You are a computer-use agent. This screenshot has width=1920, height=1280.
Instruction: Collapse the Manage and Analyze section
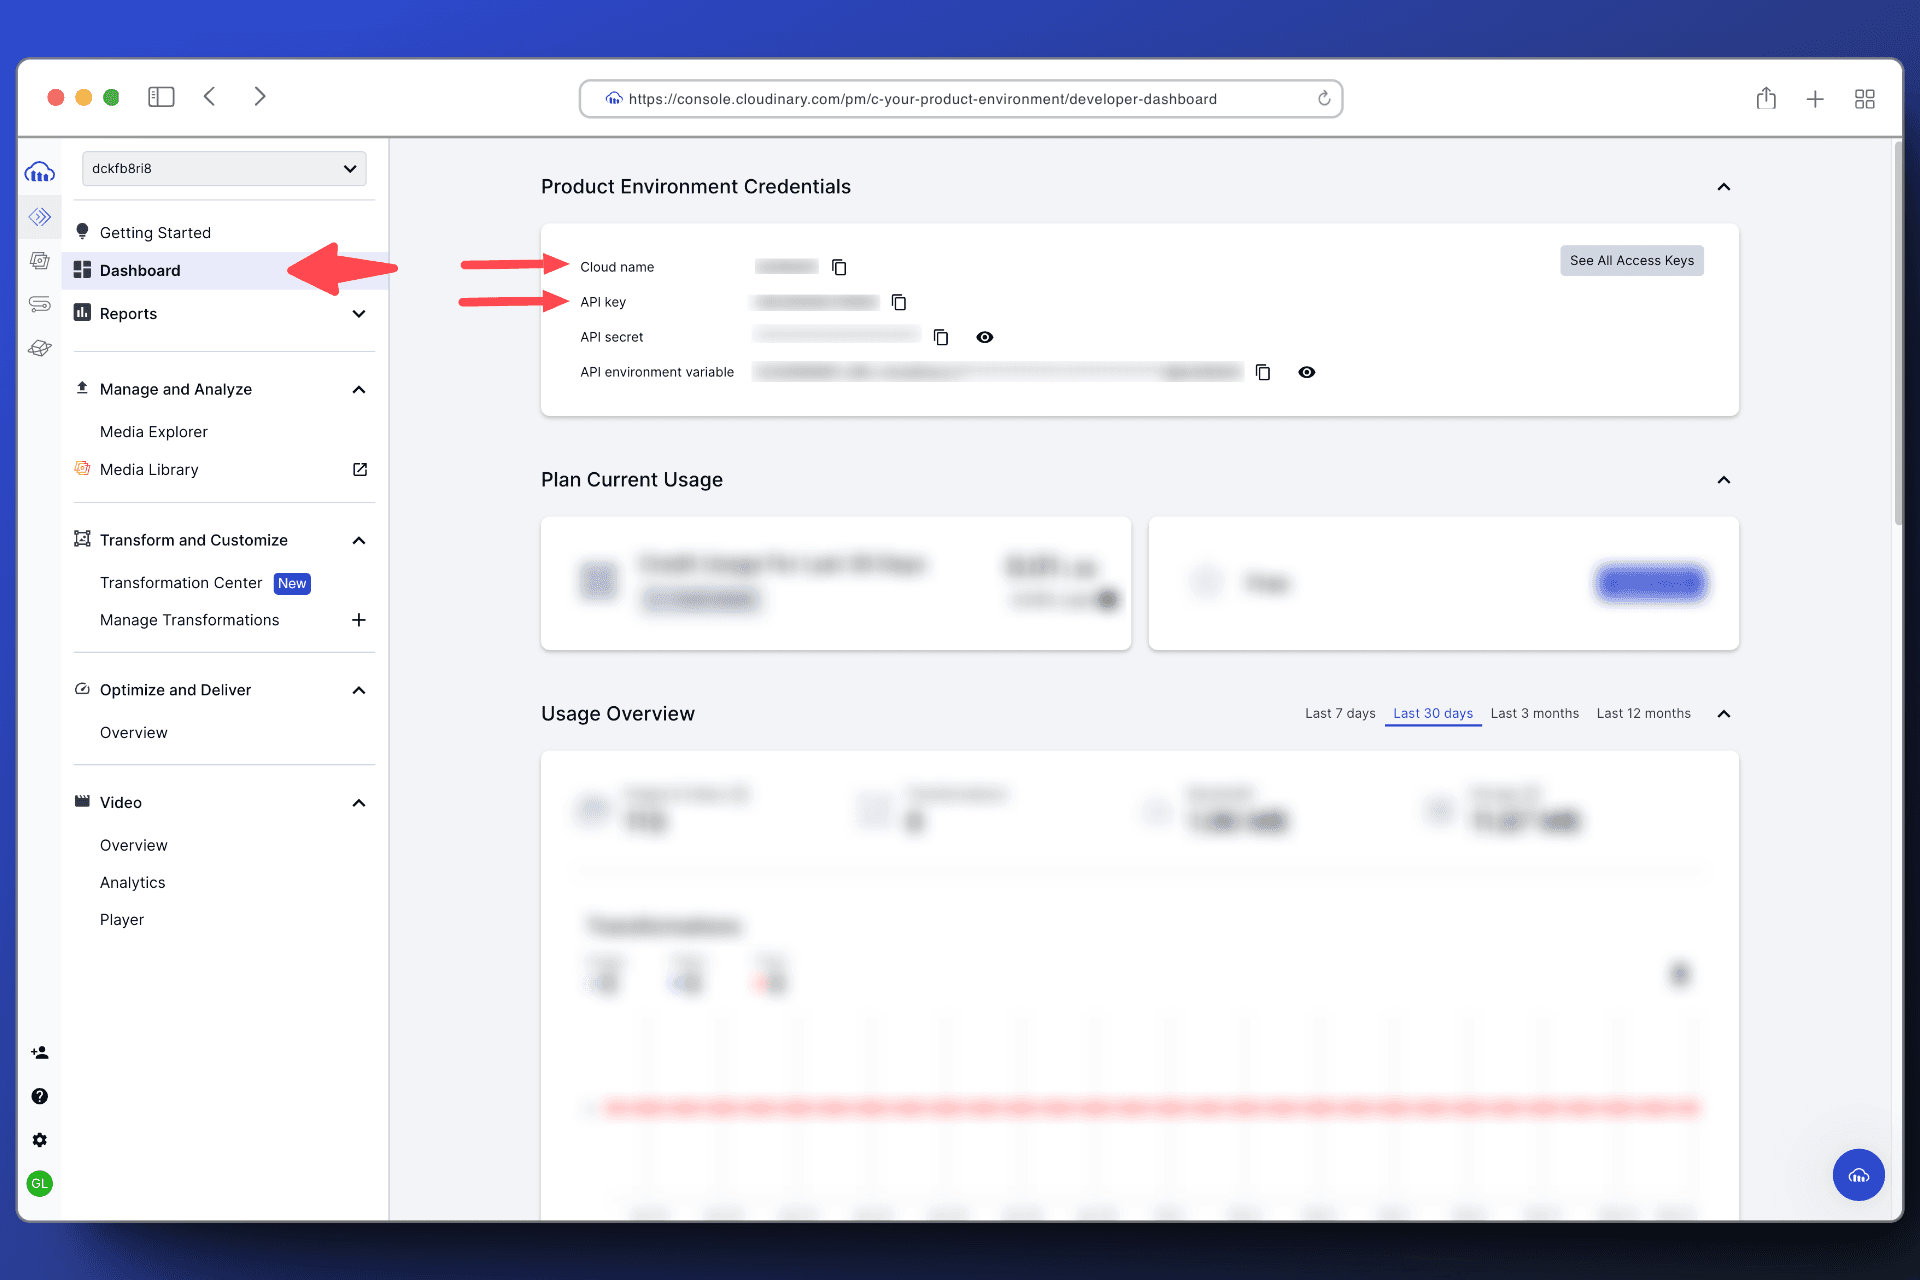click(x=359, y=390)
